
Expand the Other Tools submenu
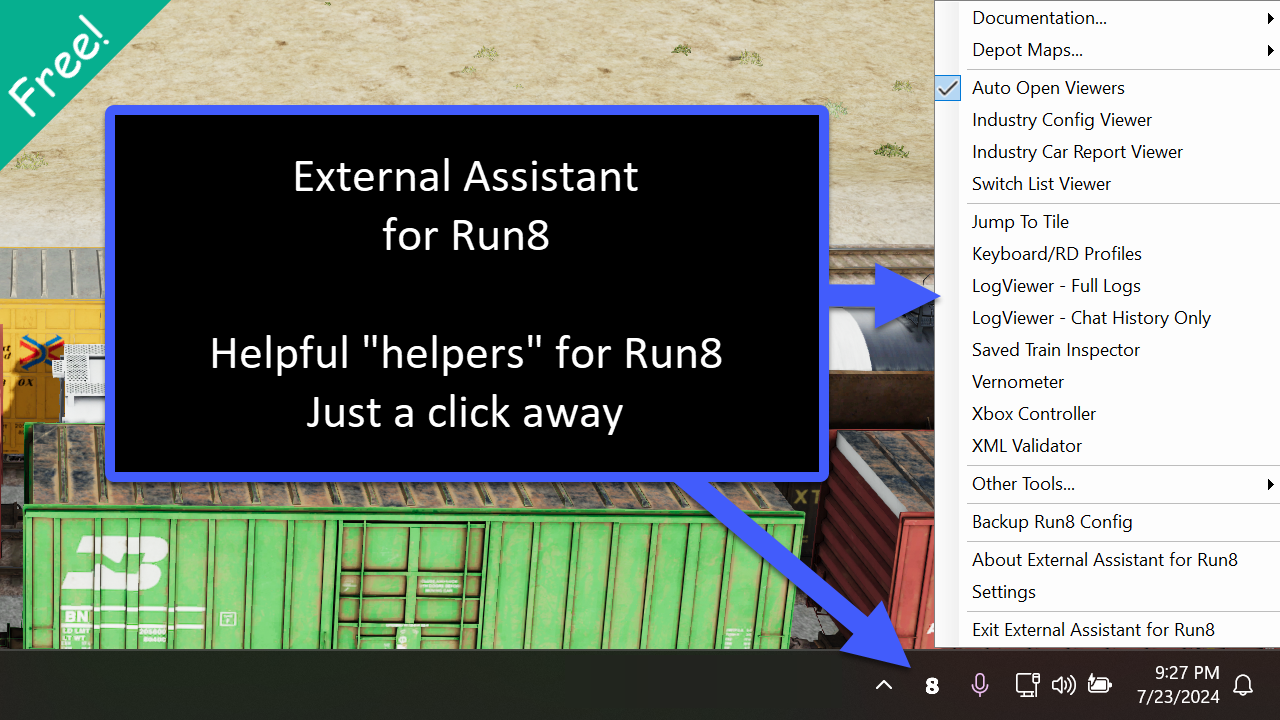[1023, 484]
